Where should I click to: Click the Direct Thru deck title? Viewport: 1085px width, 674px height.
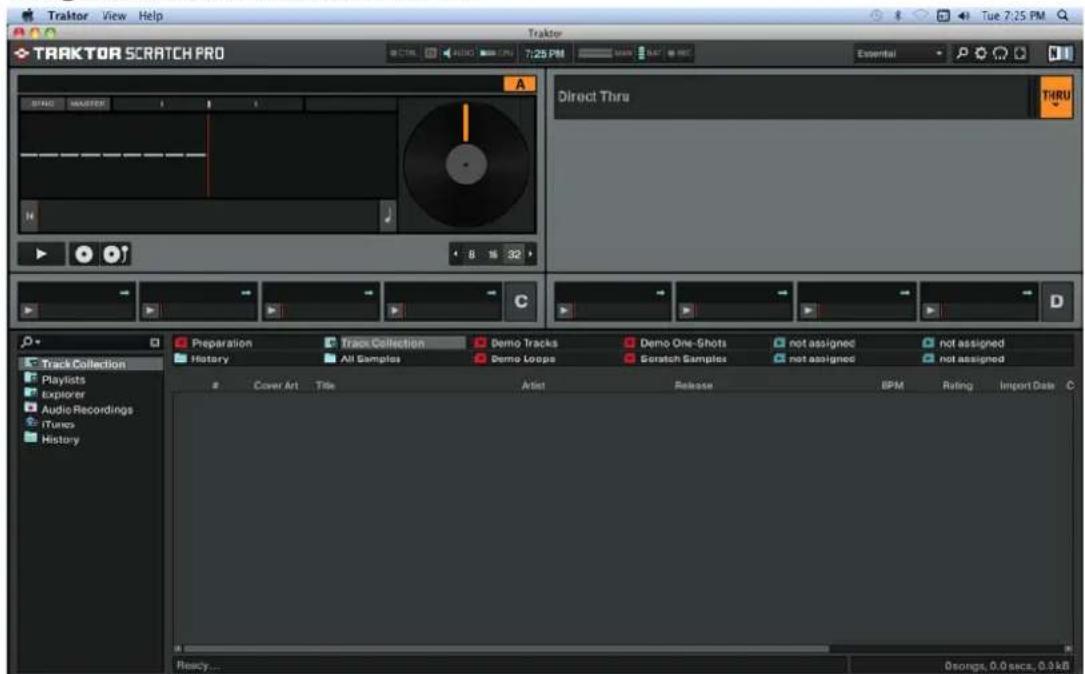coord(594,97)
